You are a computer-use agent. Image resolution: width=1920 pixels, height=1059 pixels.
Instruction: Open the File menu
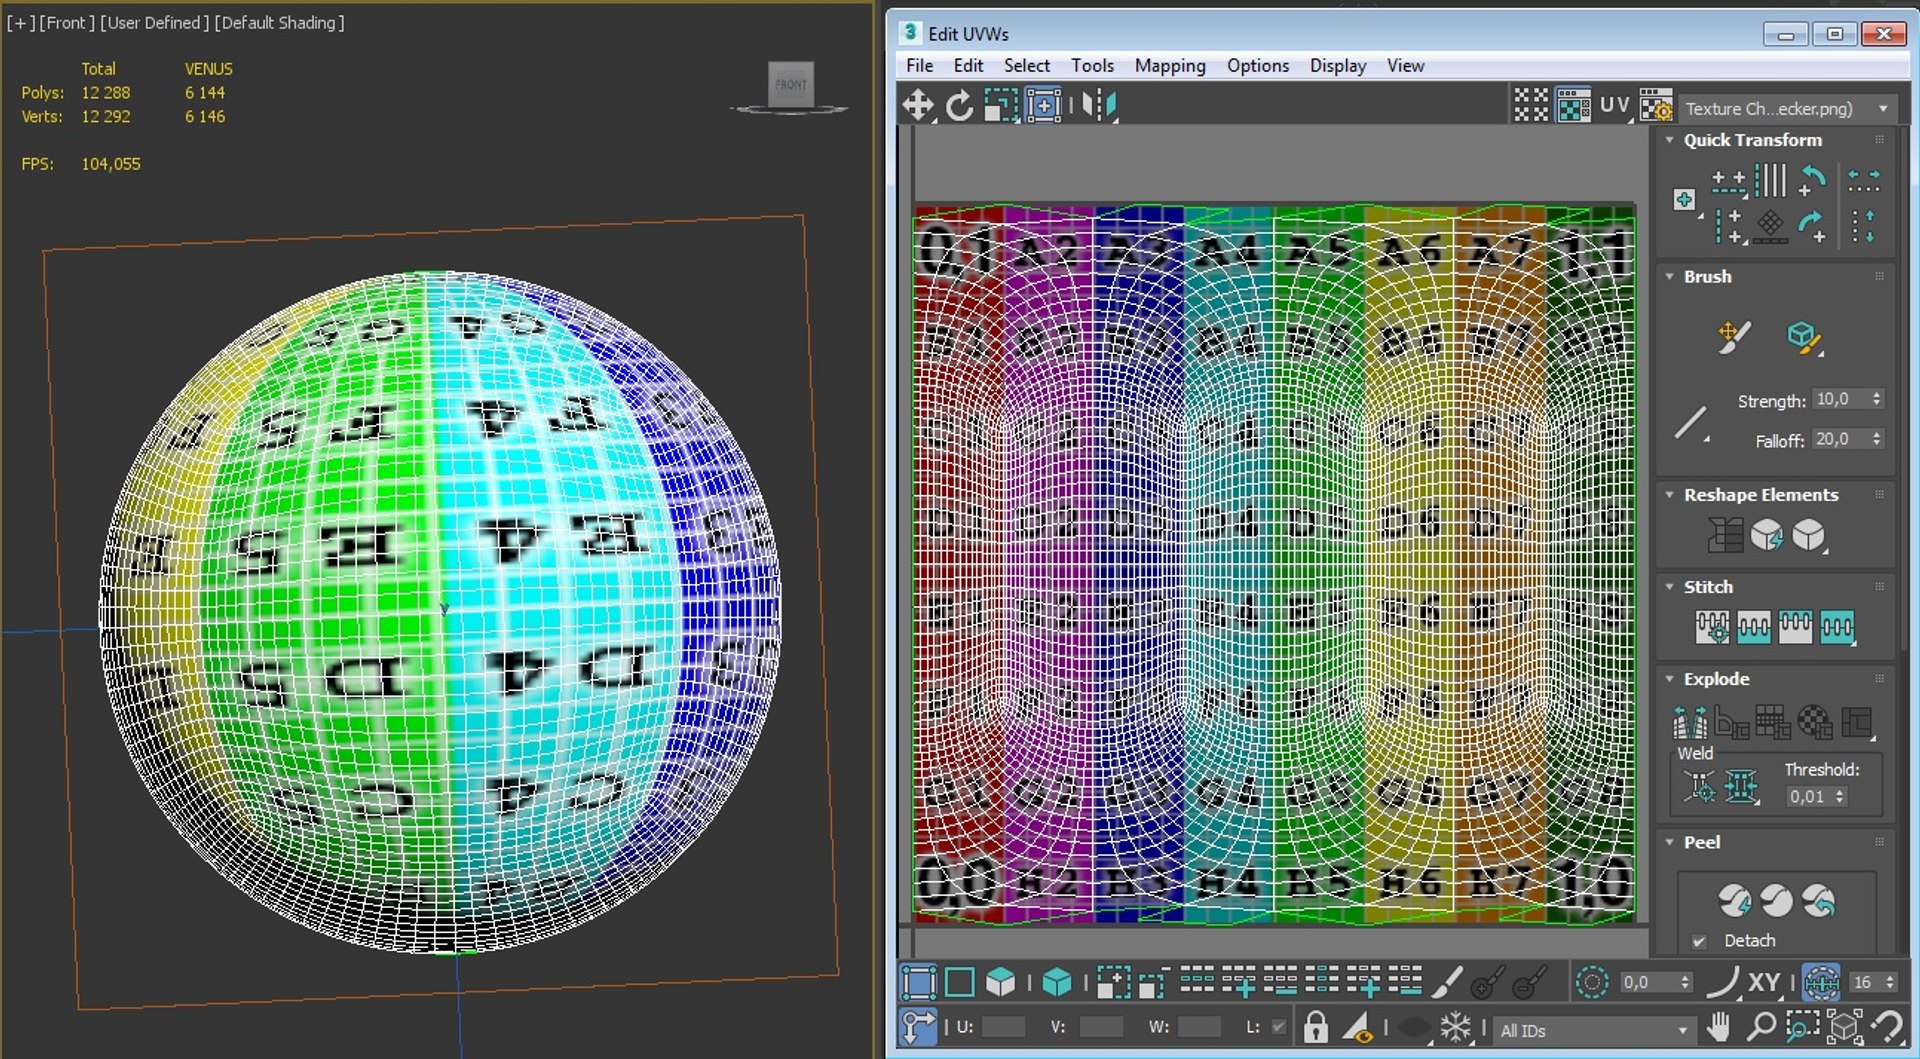tap(919, 66)
